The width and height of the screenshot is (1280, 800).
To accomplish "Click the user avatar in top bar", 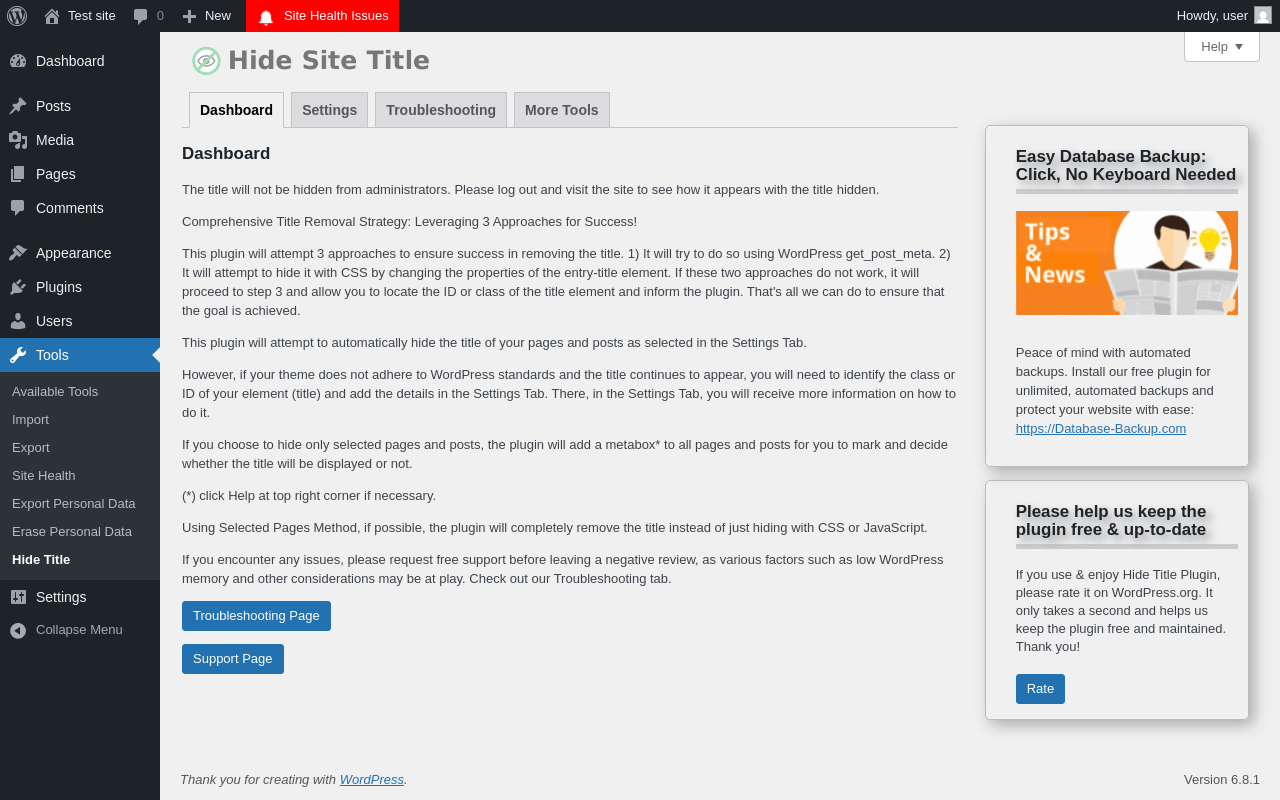I will 1263,15.
